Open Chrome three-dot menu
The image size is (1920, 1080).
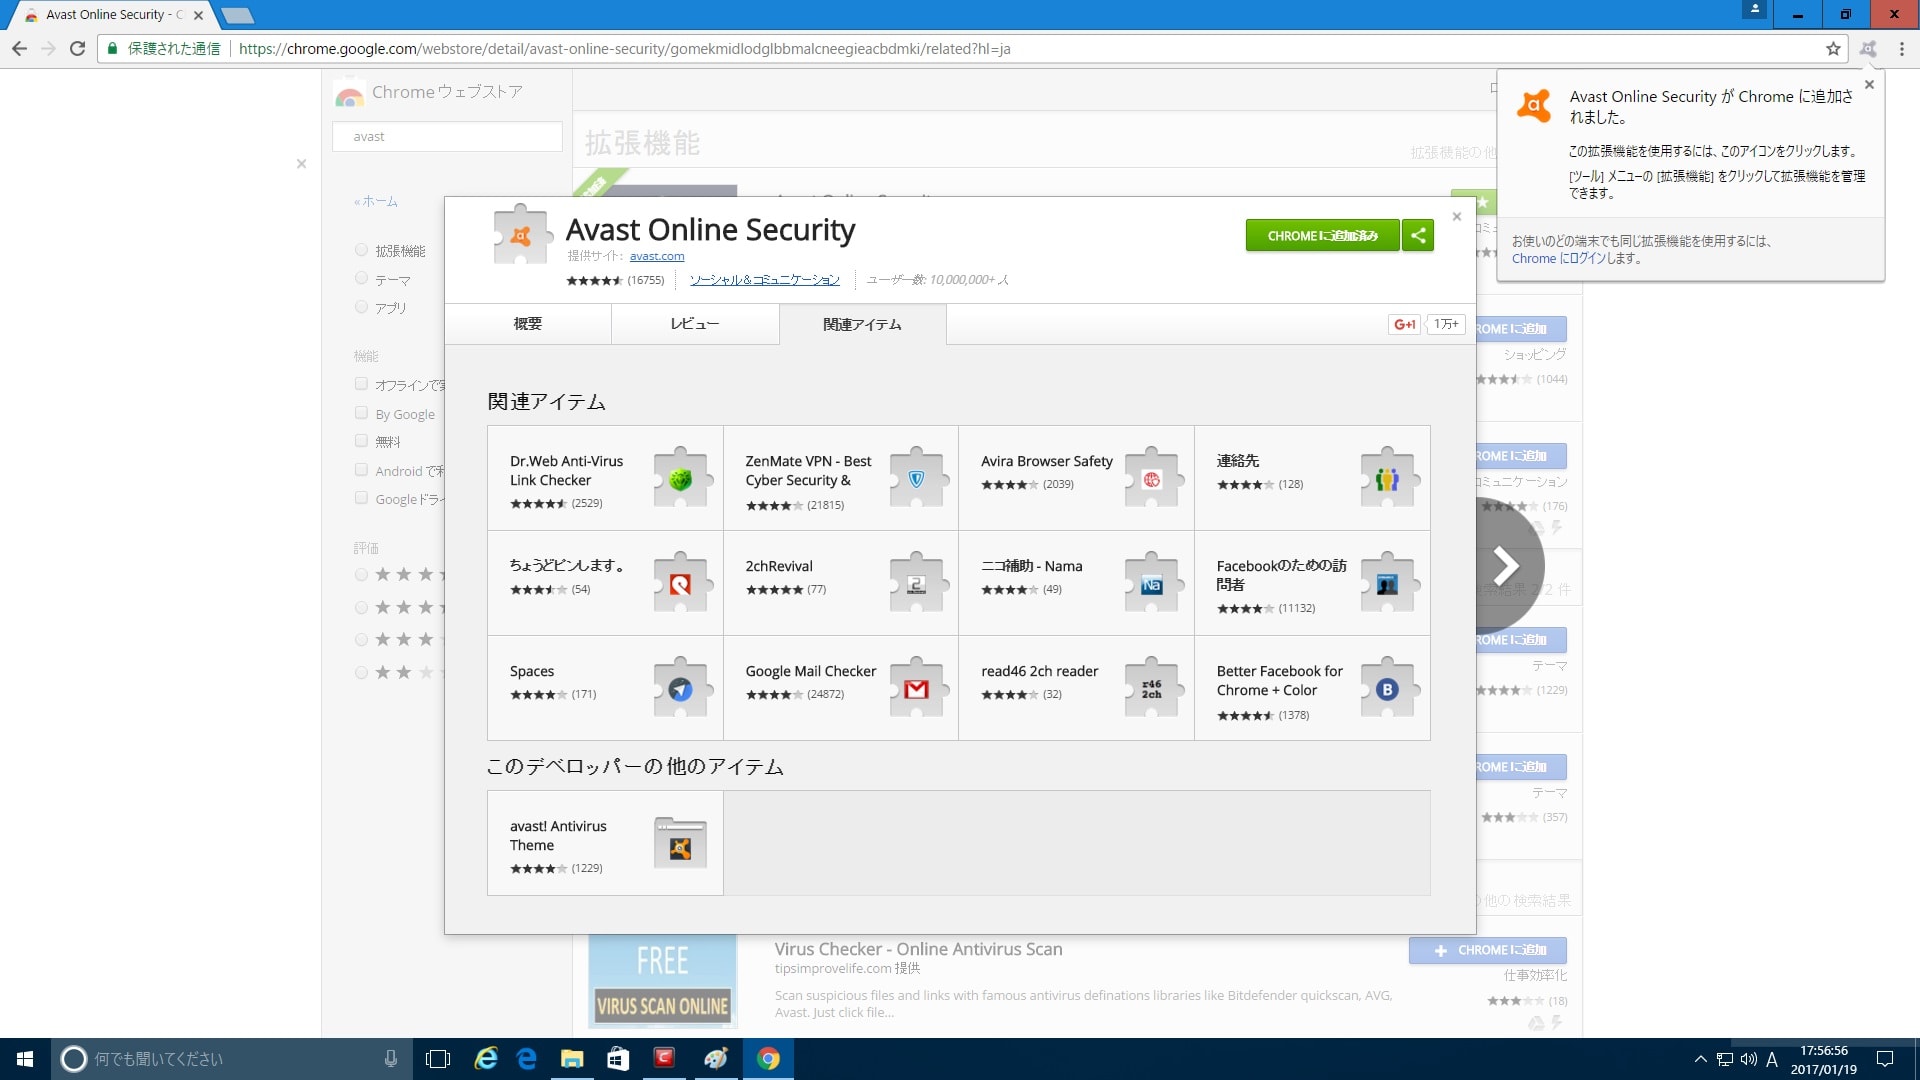1902,48
